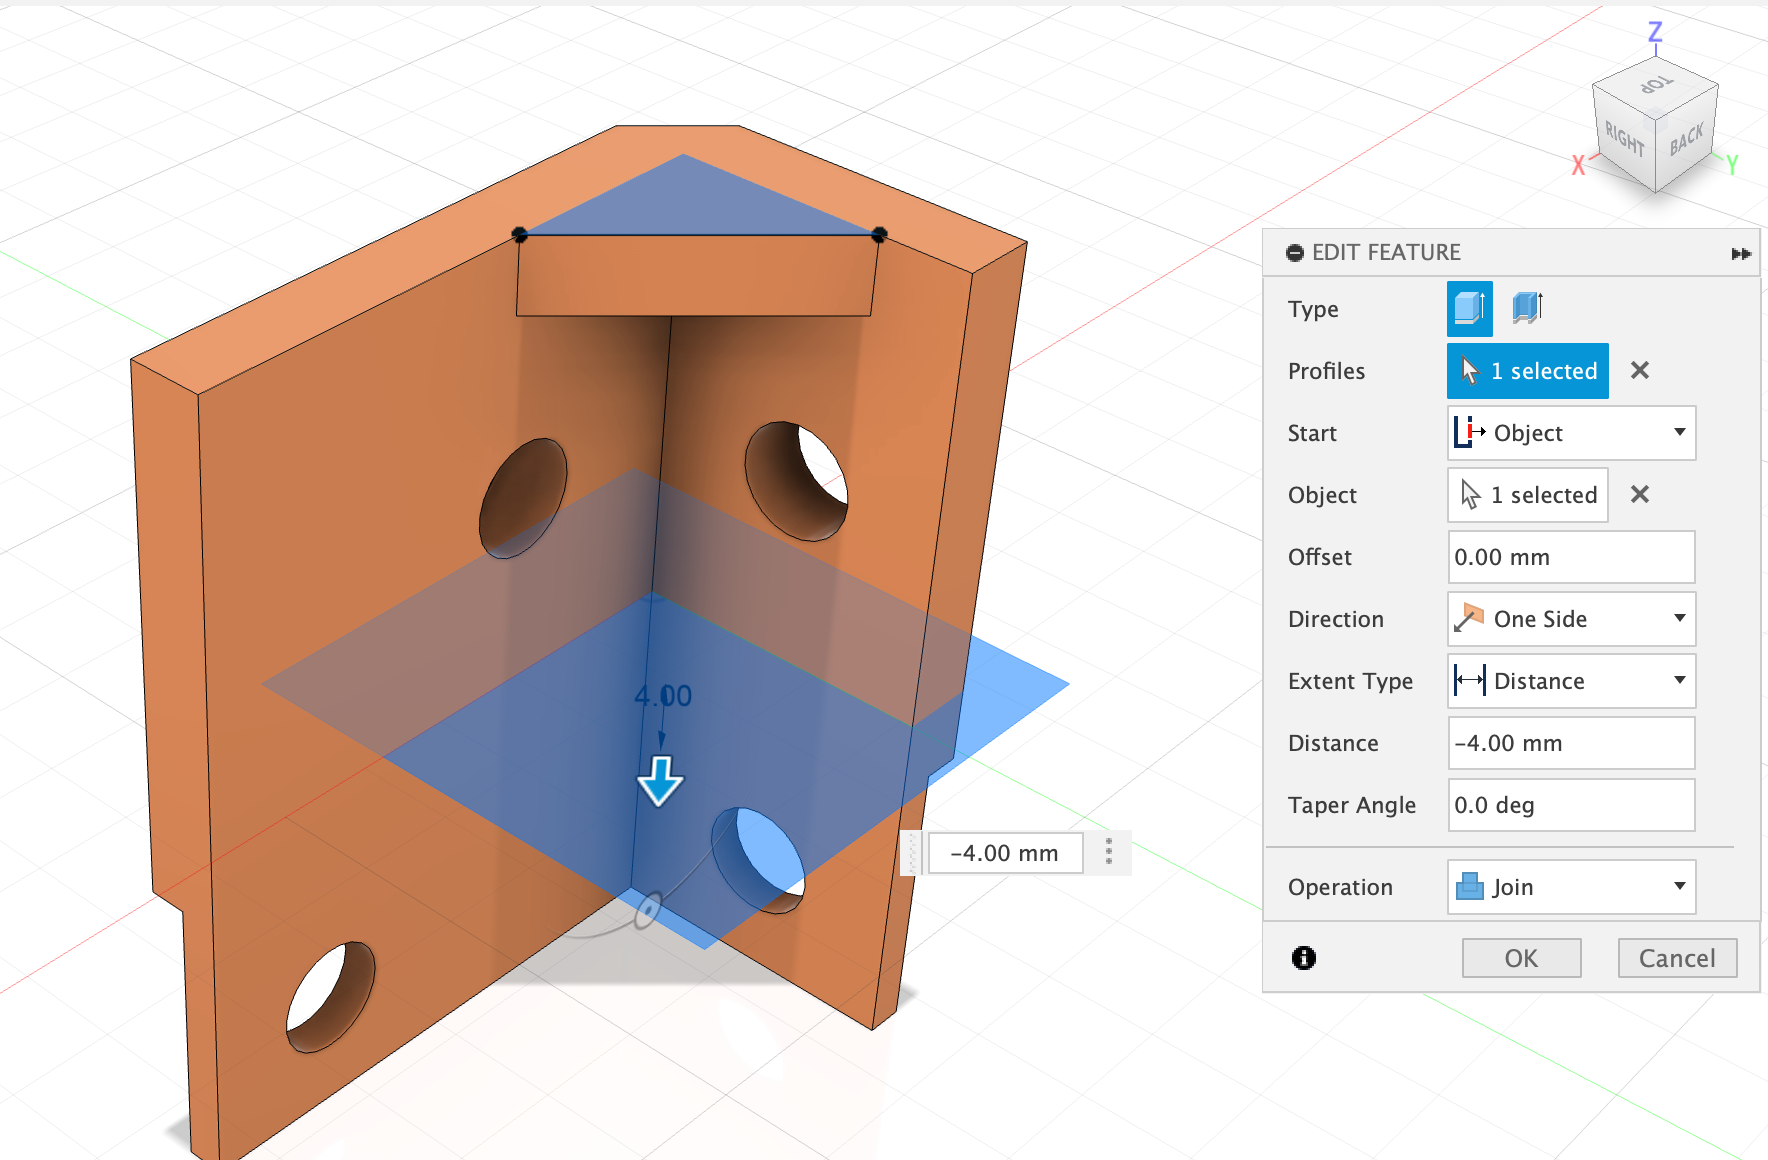Click the Z axis label on ViewCube
Screen dimensions: 1768x1160
1655,32
